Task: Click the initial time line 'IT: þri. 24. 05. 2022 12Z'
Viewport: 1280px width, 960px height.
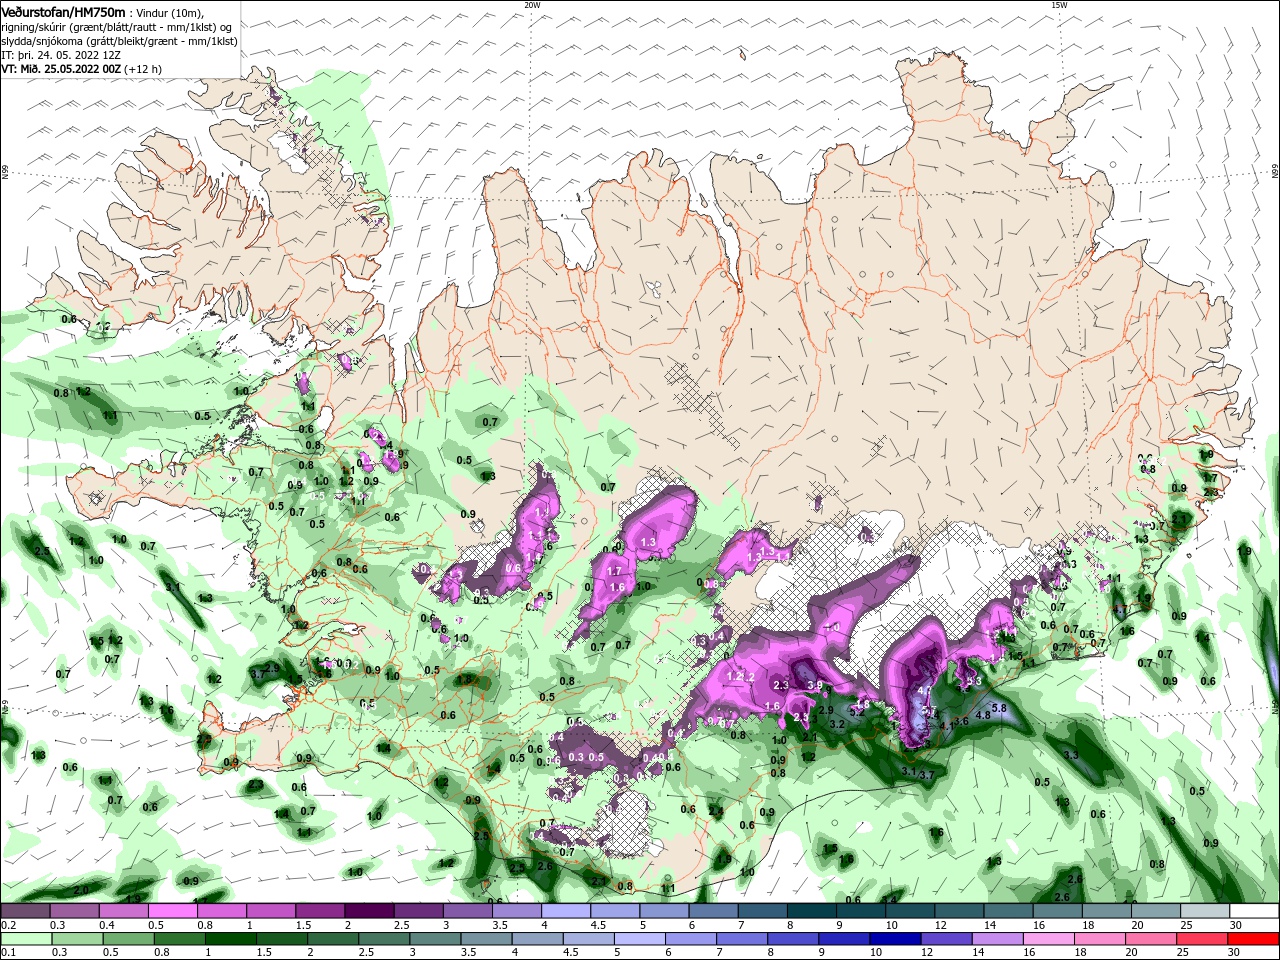Action: click(x=60, y=55)
